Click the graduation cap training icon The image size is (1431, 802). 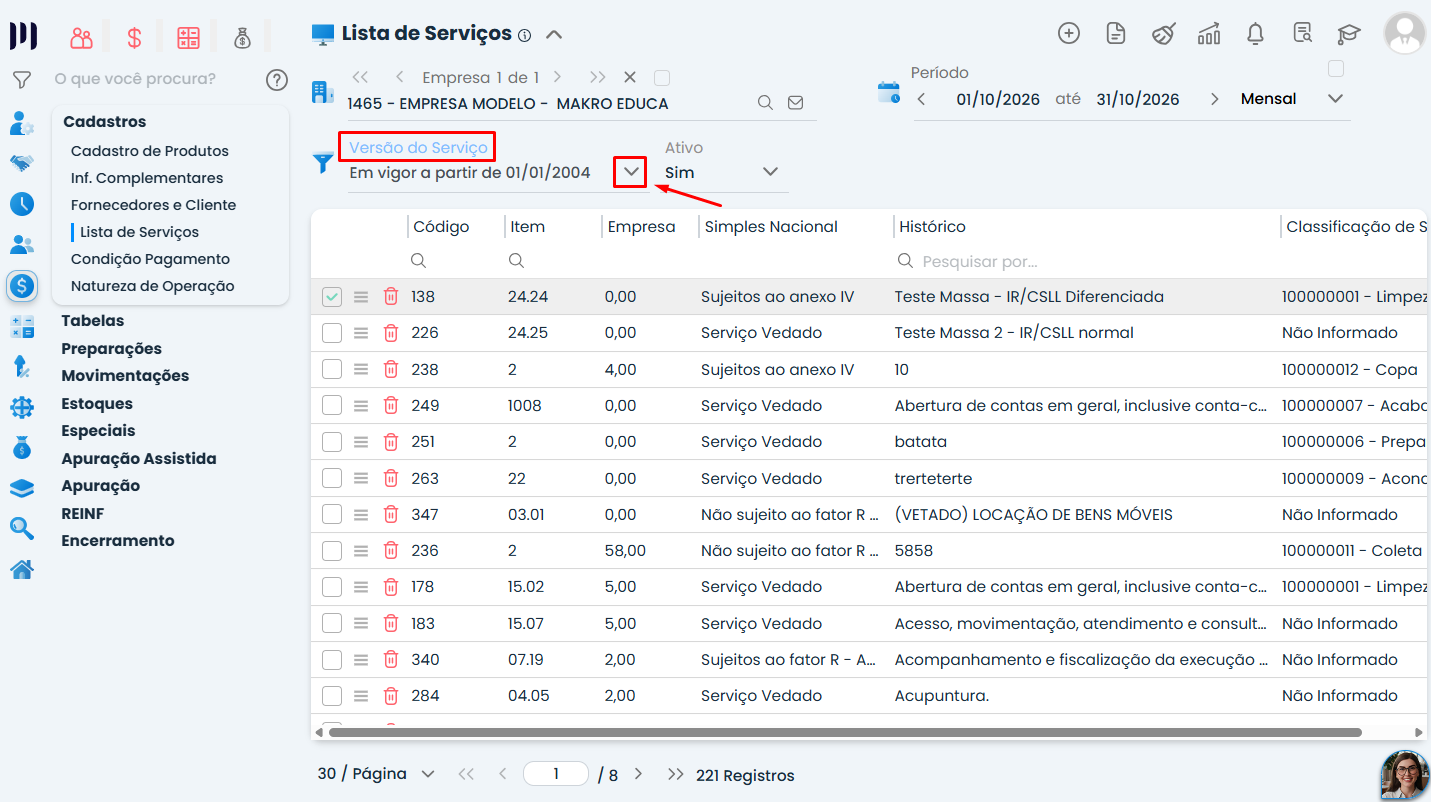pos(1349,33)
